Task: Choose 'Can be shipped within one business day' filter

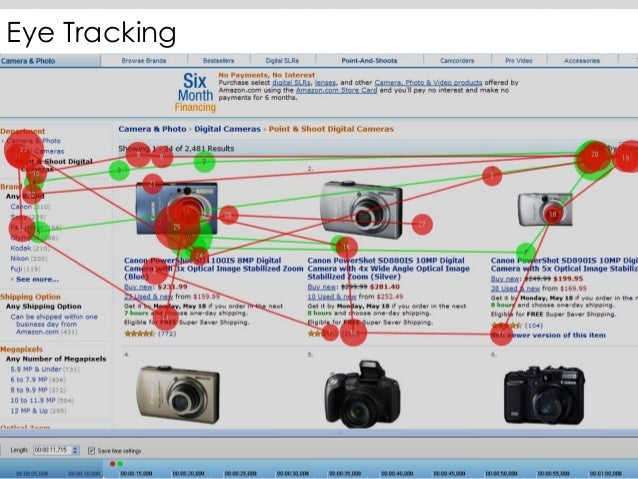Action: pos(54,324)
